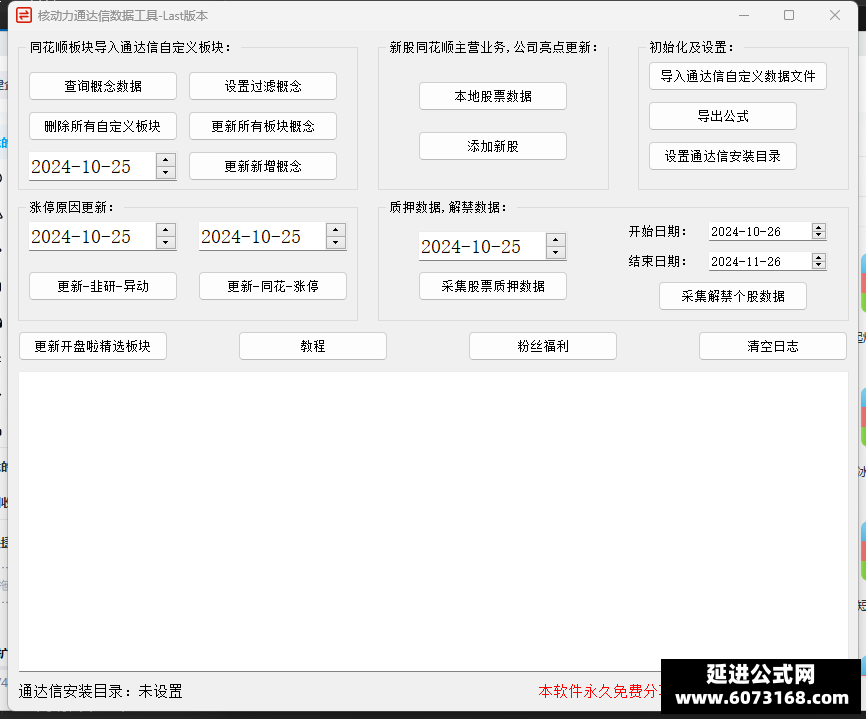Image resolution: width=866 pixels, height=719 pixels.
Task: Open 本地股票数据
Action: pyautogui.click(x=493, y=96)
